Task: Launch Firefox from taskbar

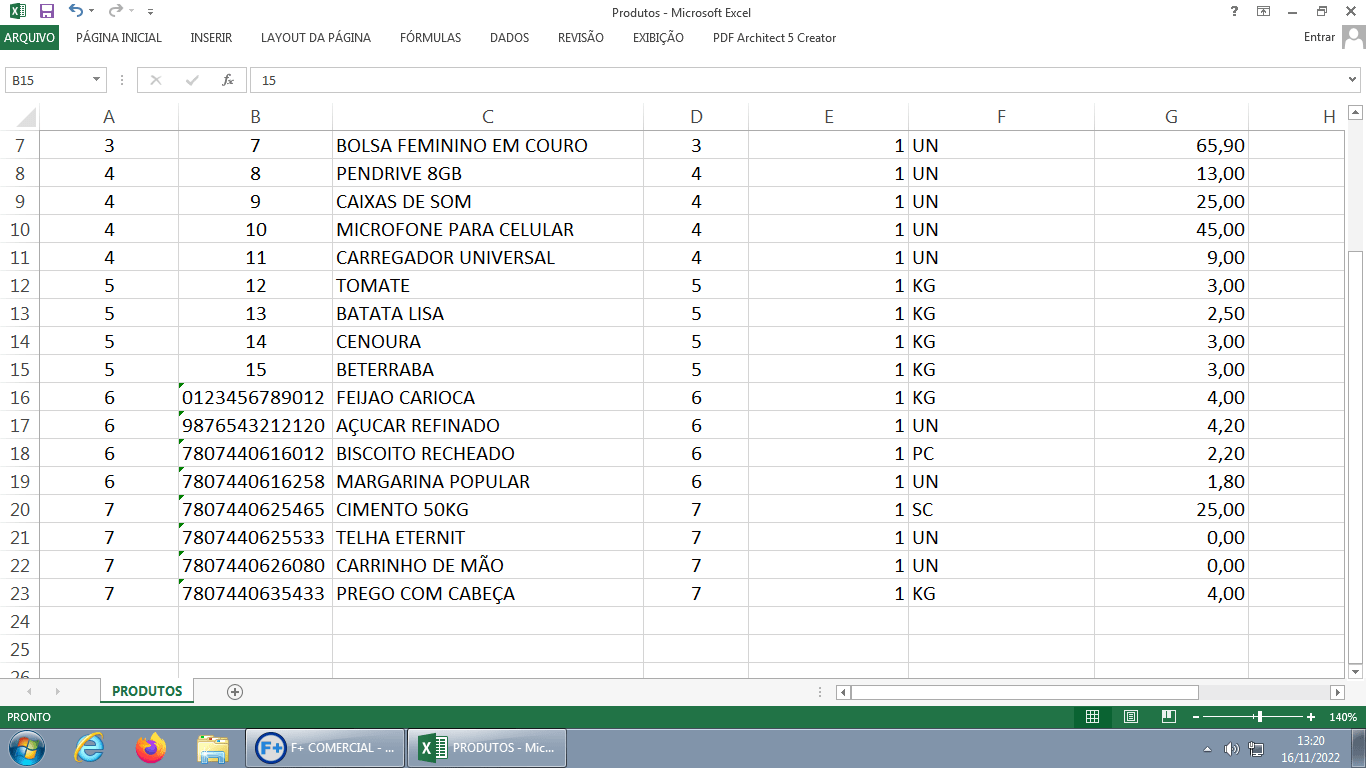Action: [151, 748]
